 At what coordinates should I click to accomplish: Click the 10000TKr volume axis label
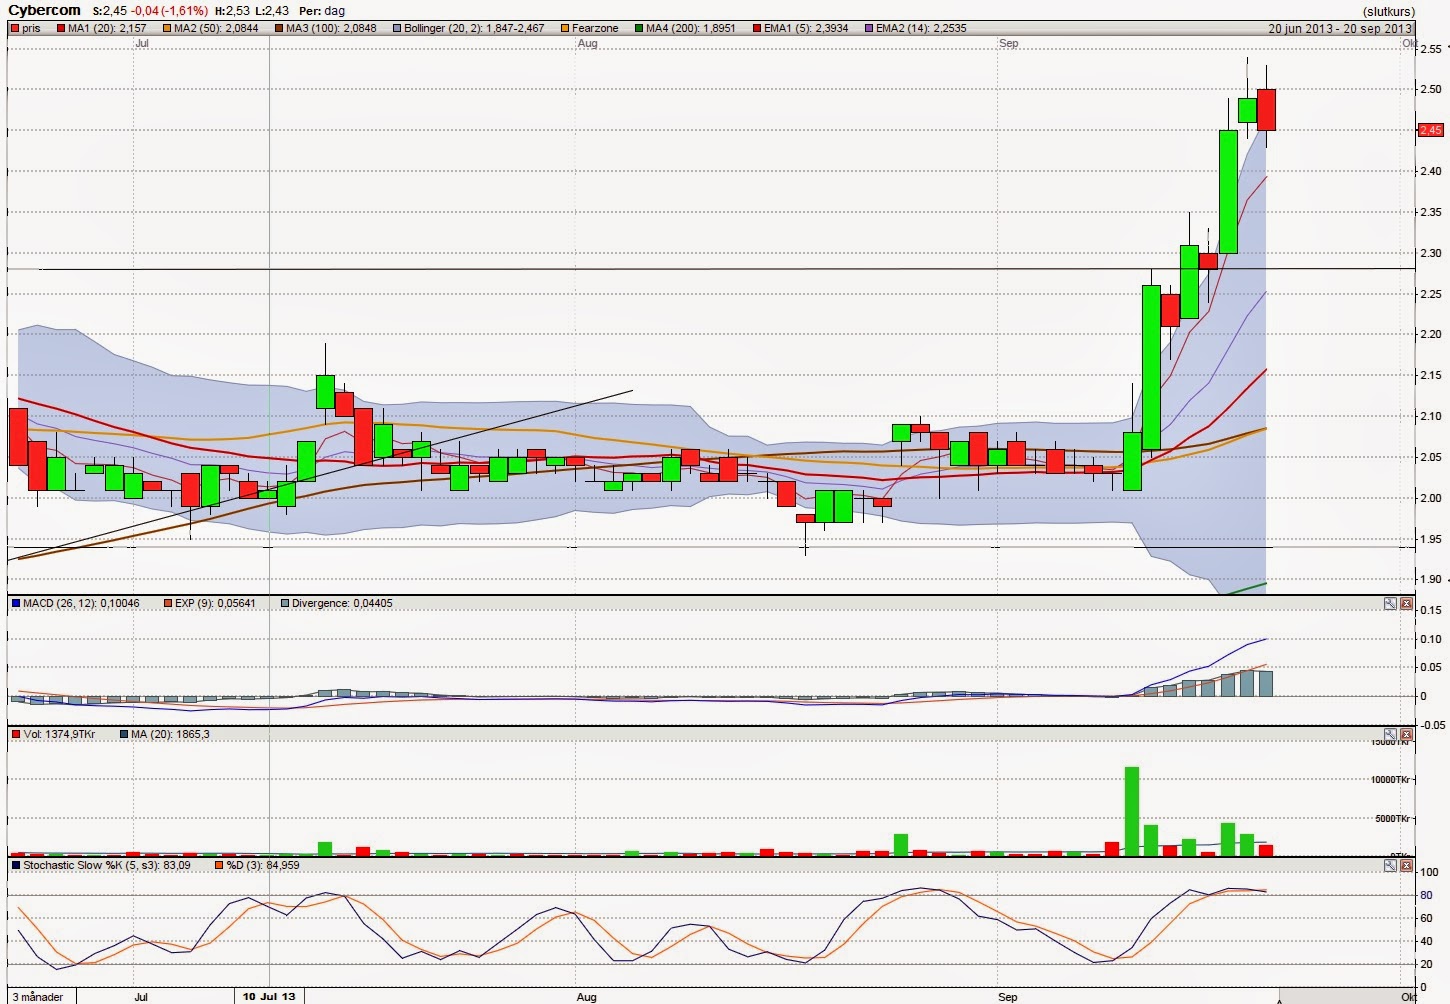(1390, 780)
